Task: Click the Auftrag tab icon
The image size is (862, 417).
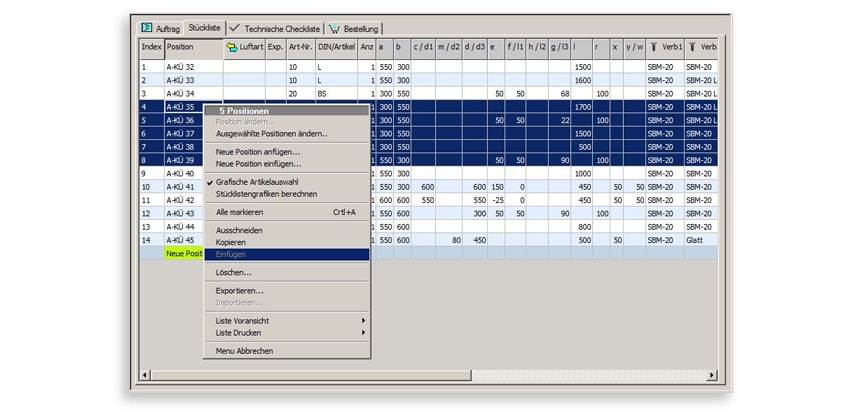Action: click(146, 28)
